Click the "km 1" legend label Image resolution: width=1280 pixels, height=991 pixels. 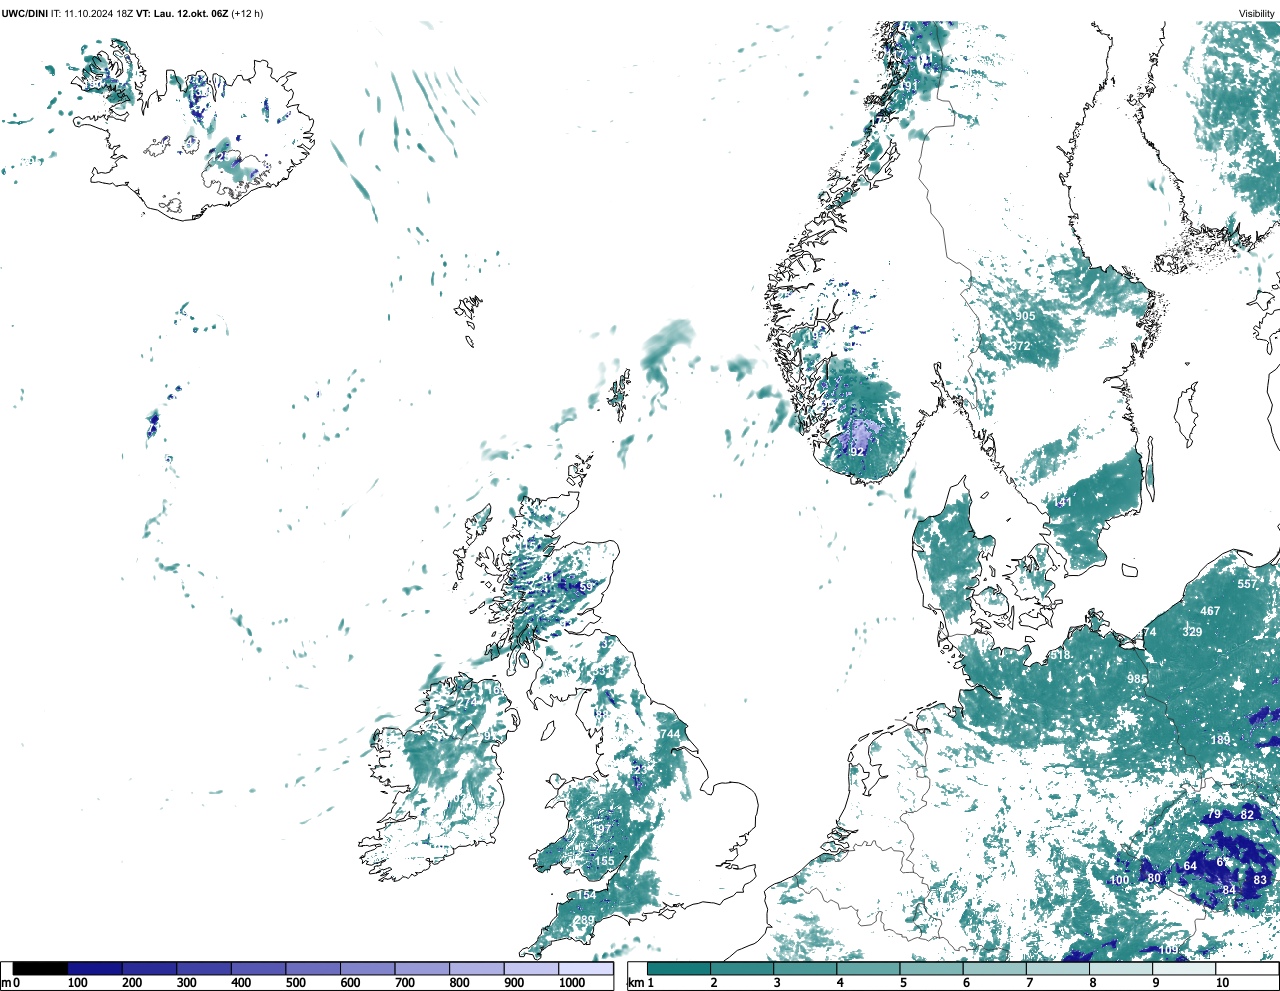click(640, 983)
